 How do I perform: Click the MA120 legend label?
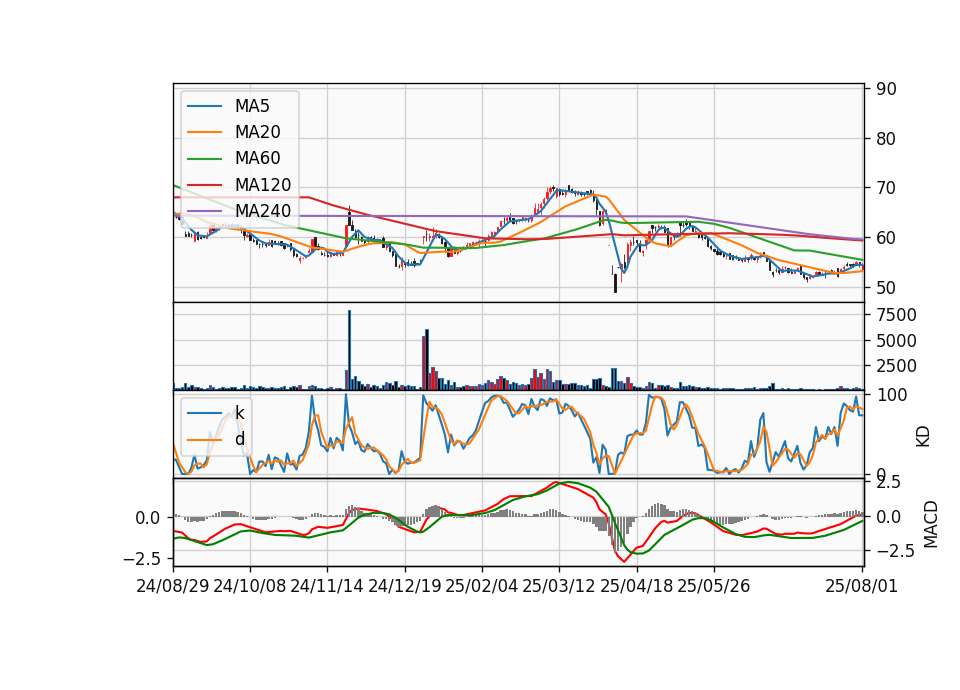coord(263,184)
